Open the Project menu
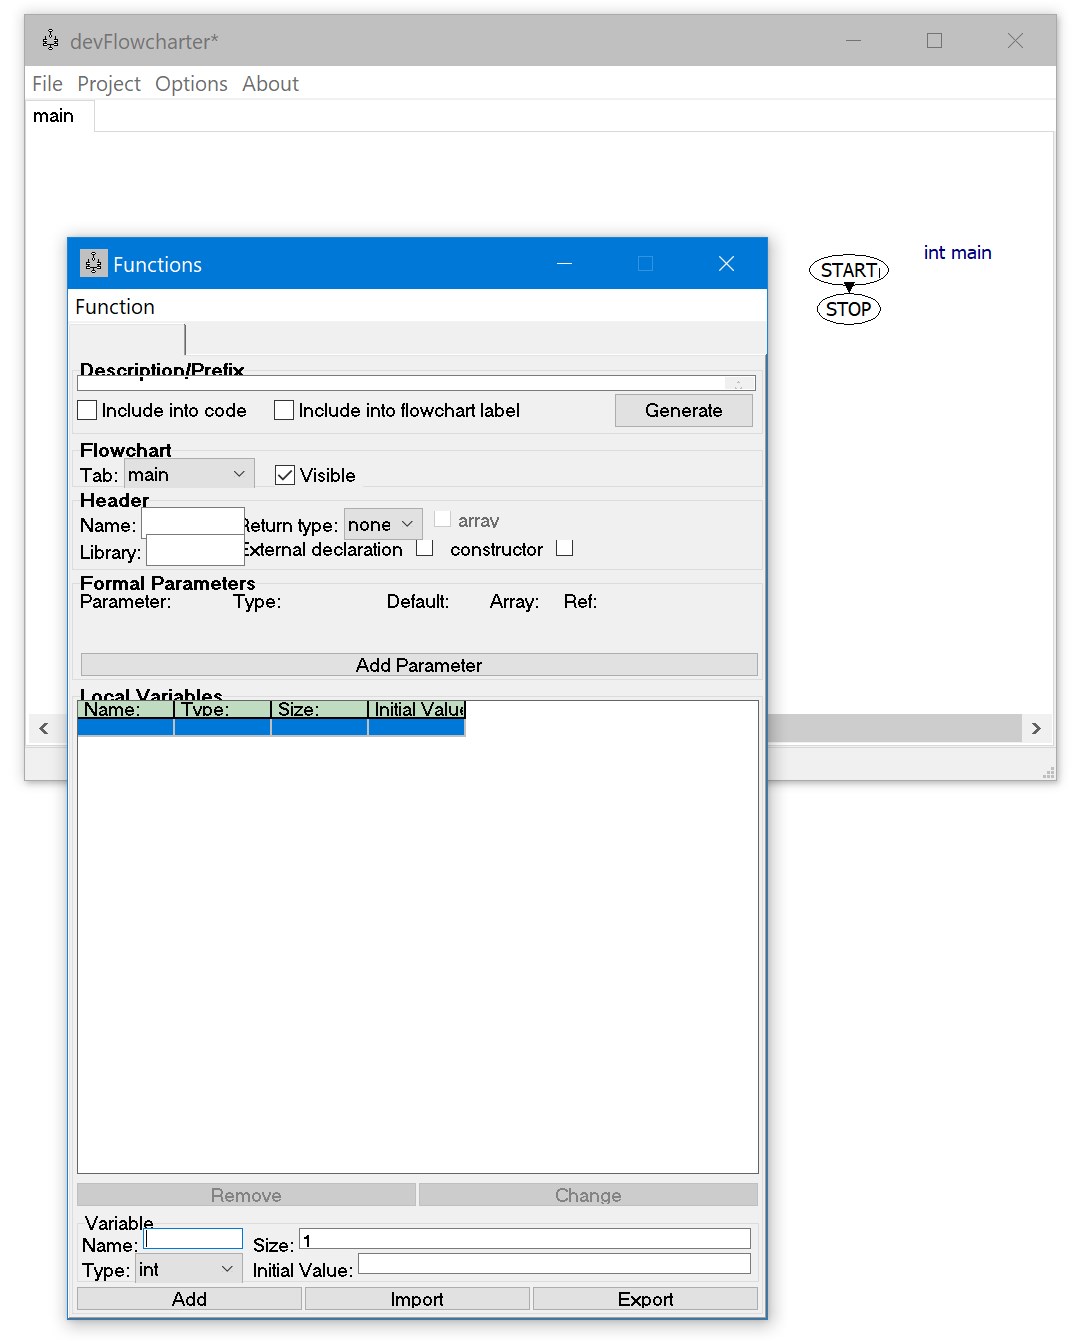Viewport: 1090px width, 1341px height. click(x=109, y=84)
